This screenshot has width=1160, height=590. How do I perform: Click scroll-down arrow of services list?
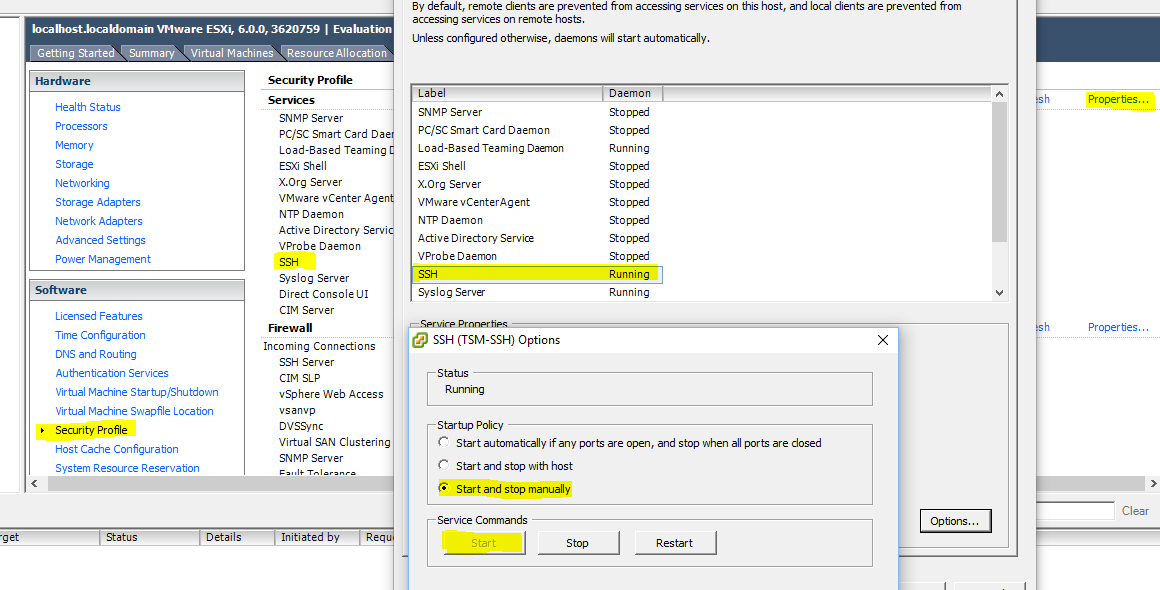point(999,293)
